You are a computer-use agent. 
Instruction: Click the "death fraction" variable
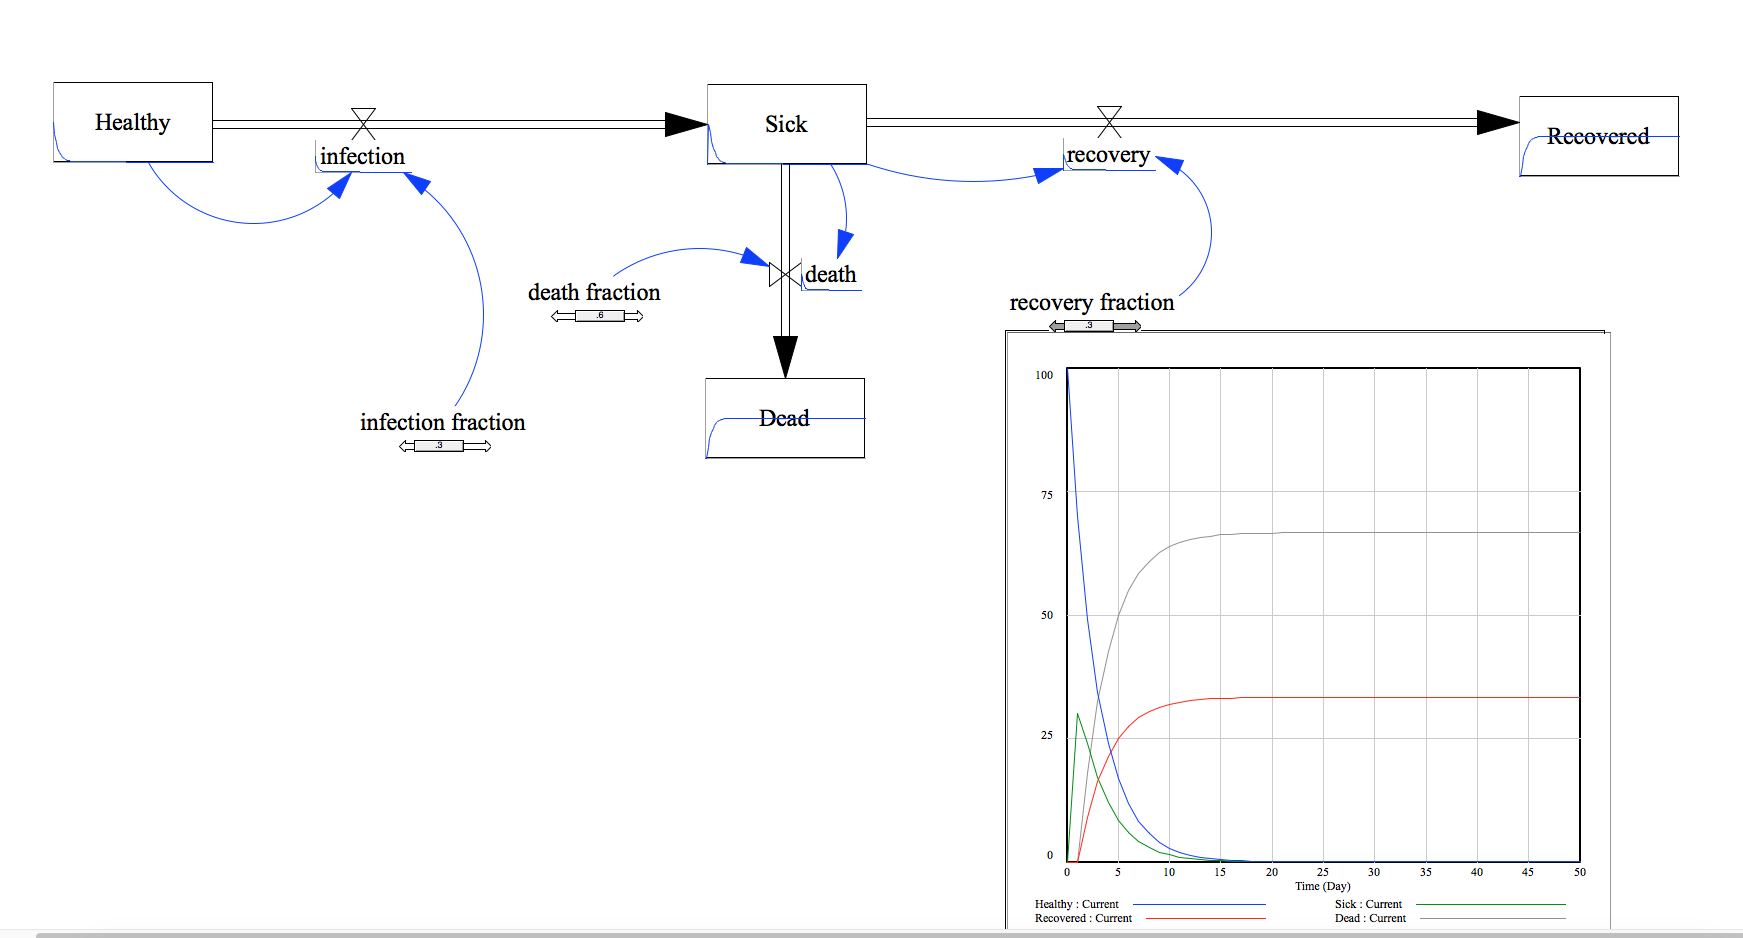594,292
